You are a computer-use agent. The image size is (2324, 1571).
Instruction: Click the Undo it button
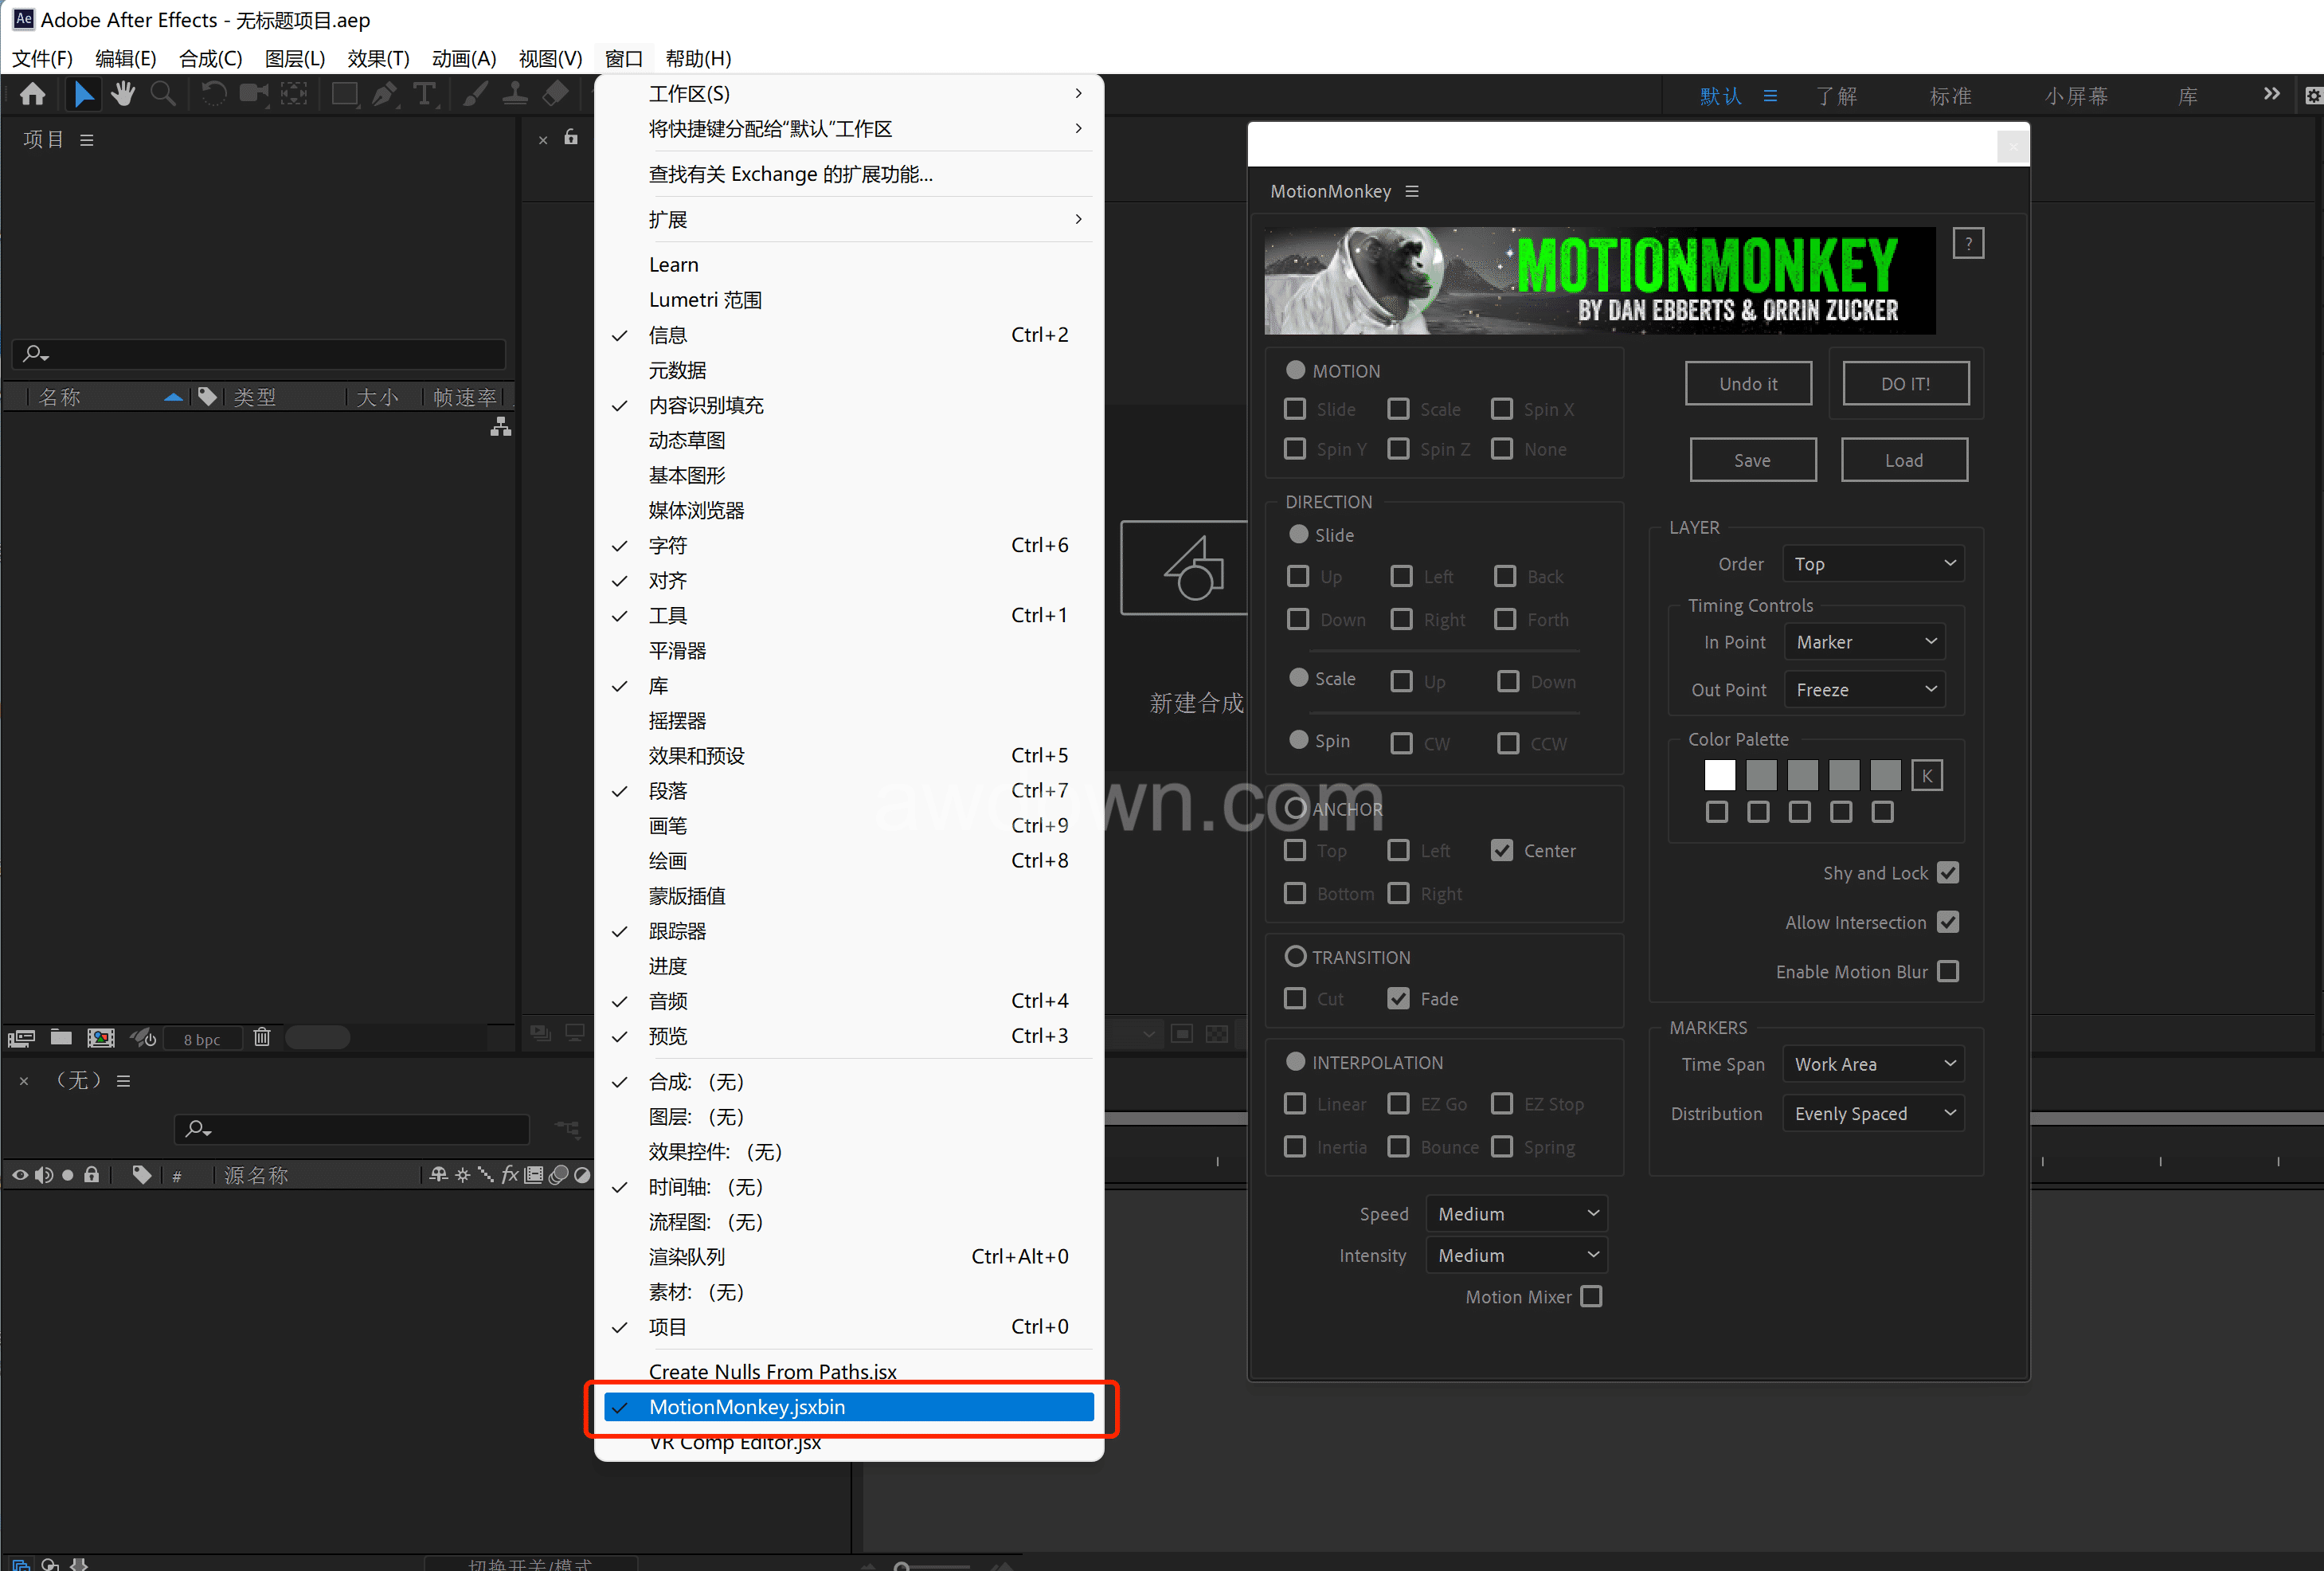(x=1747, y=384)
